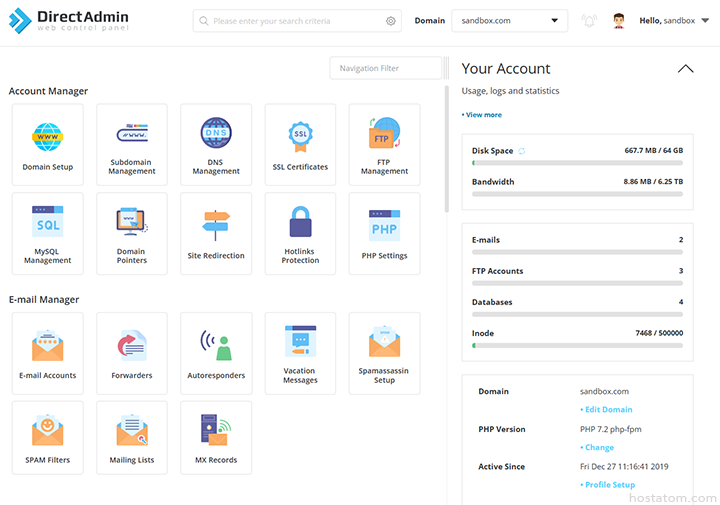Click the Disk Space usage bar

click(x=577, y=163)
